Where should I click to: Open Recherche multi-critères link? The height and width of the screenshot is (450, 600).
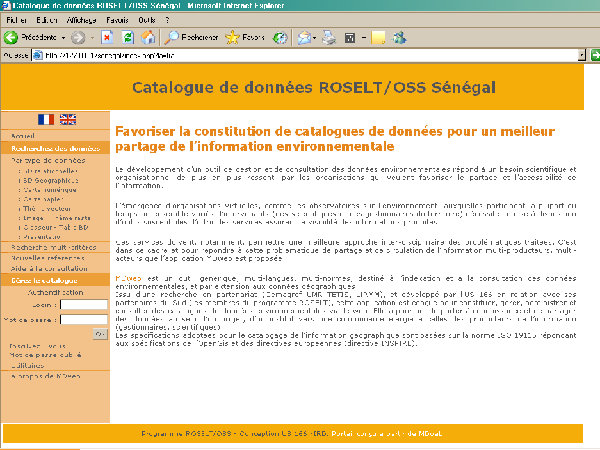(x=54, y=247)
